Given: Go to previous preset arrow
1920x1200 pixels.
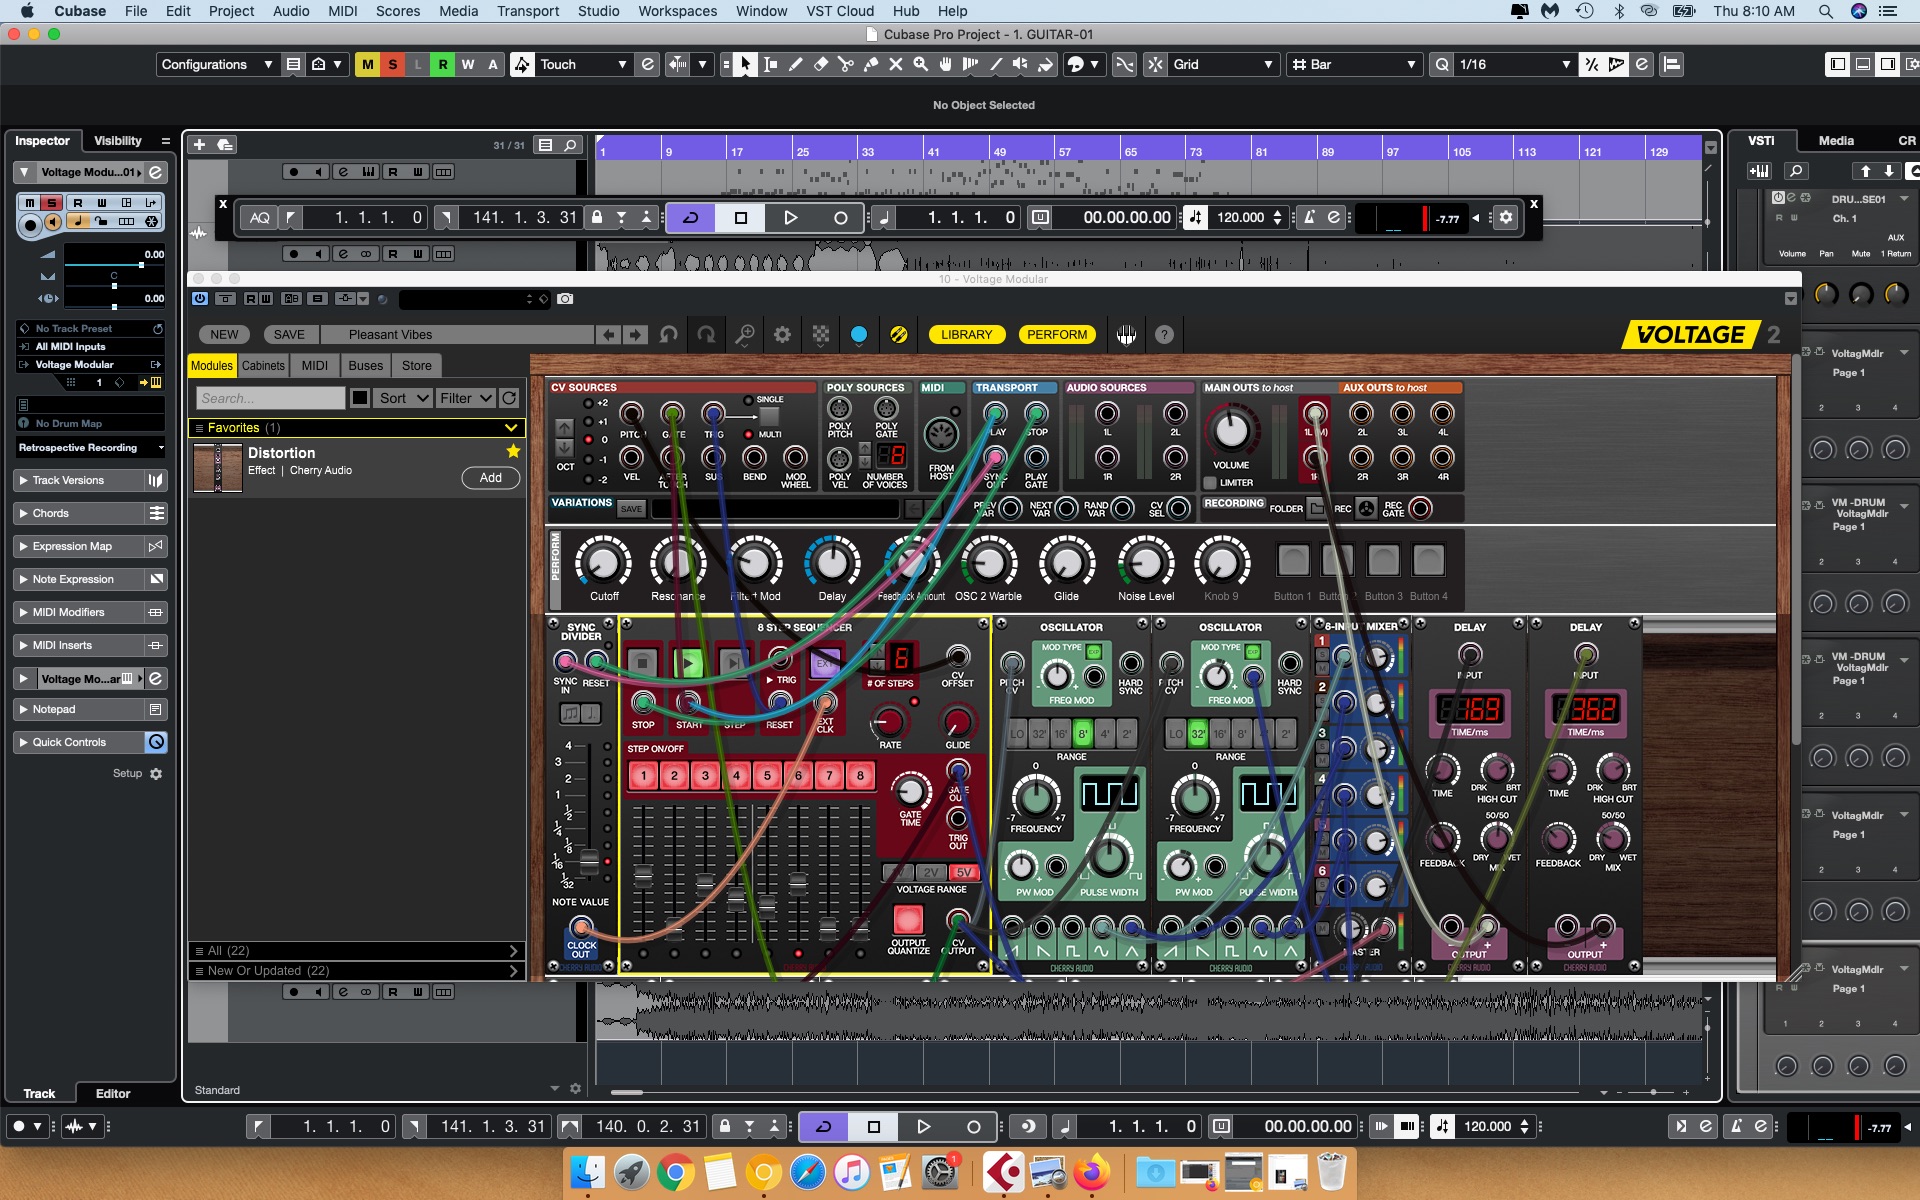Looking at the screenshot, I should 608,335.
